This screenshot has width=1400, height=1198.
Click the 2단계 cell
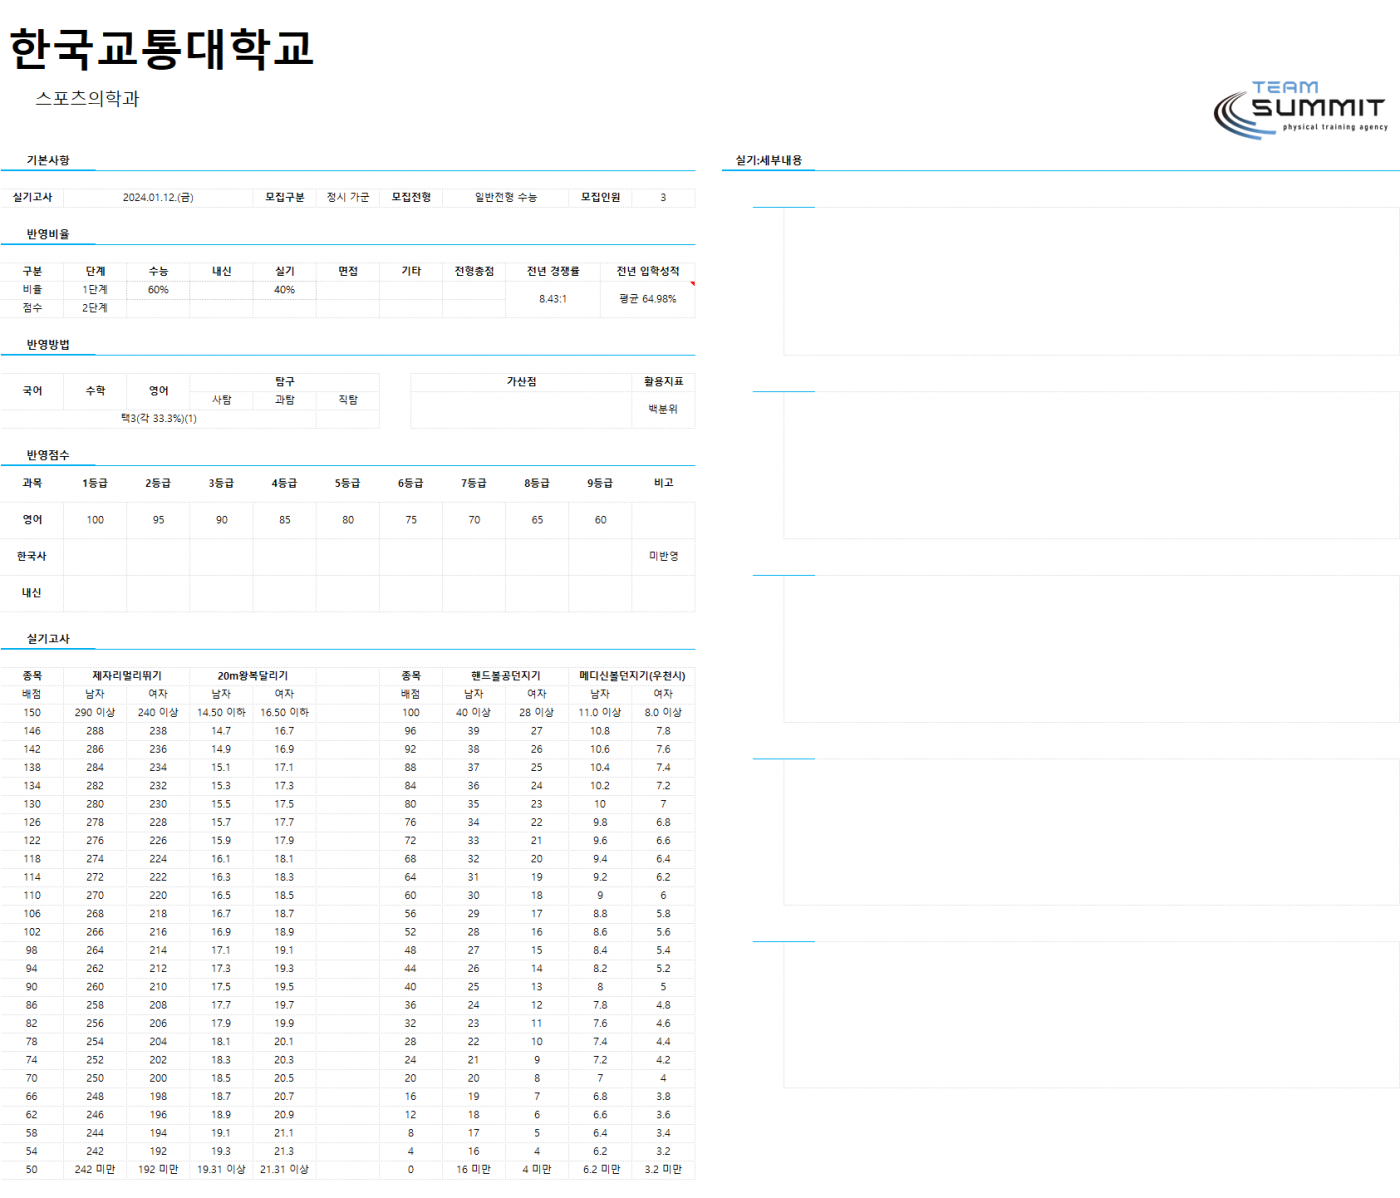95,308
